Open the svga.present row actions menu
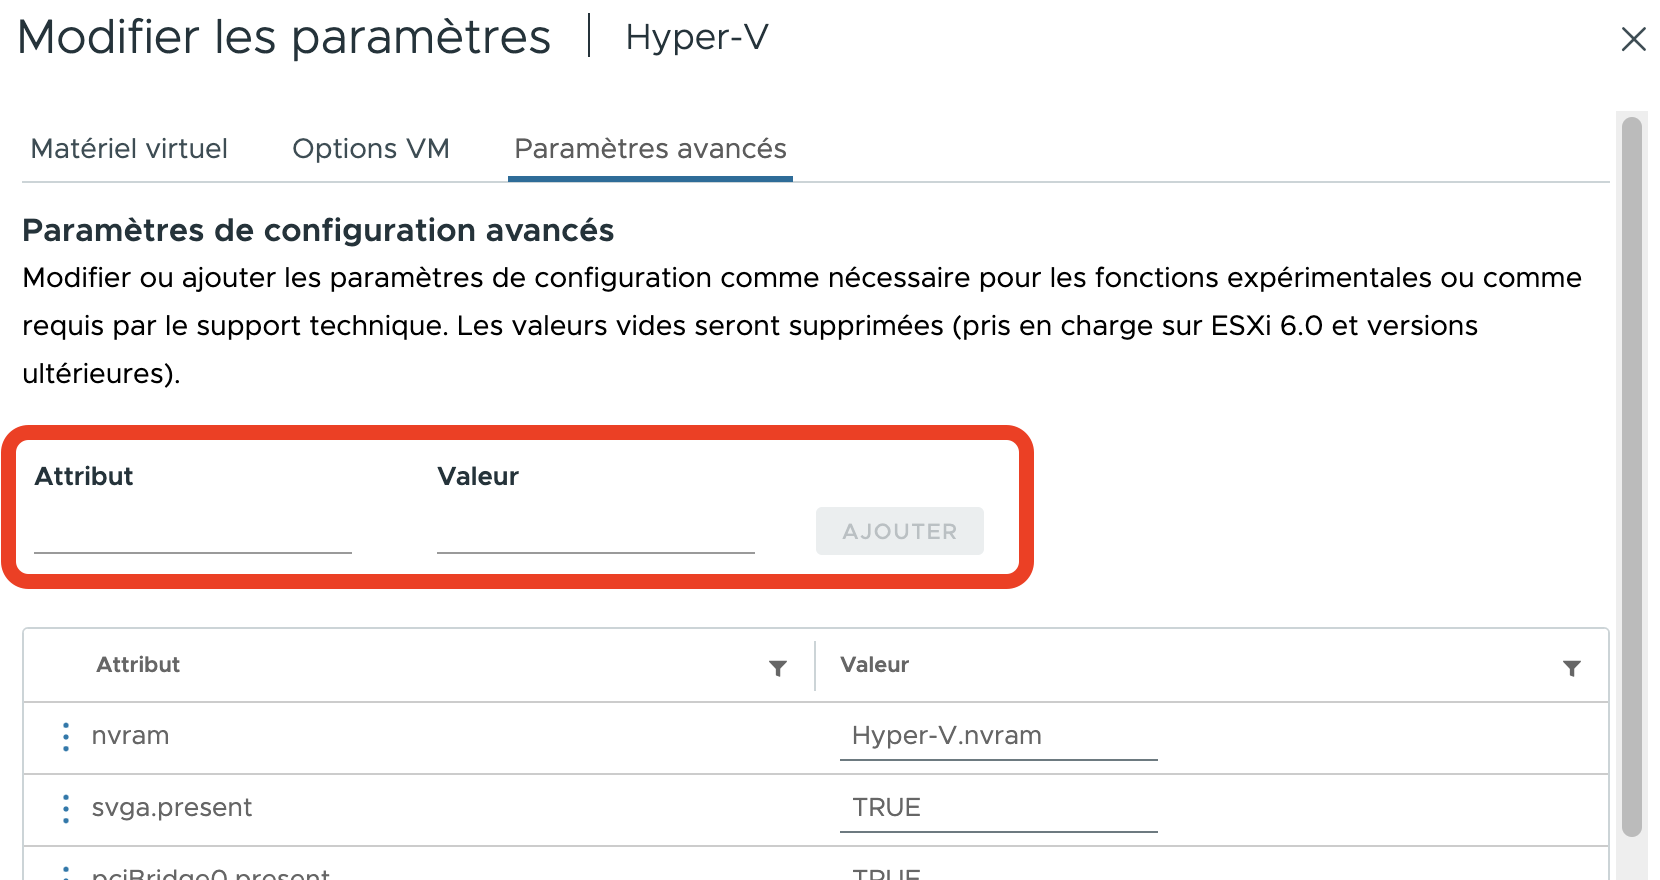Image resolution: width=1660 pixels, height=880 pixels. (66, 808)
